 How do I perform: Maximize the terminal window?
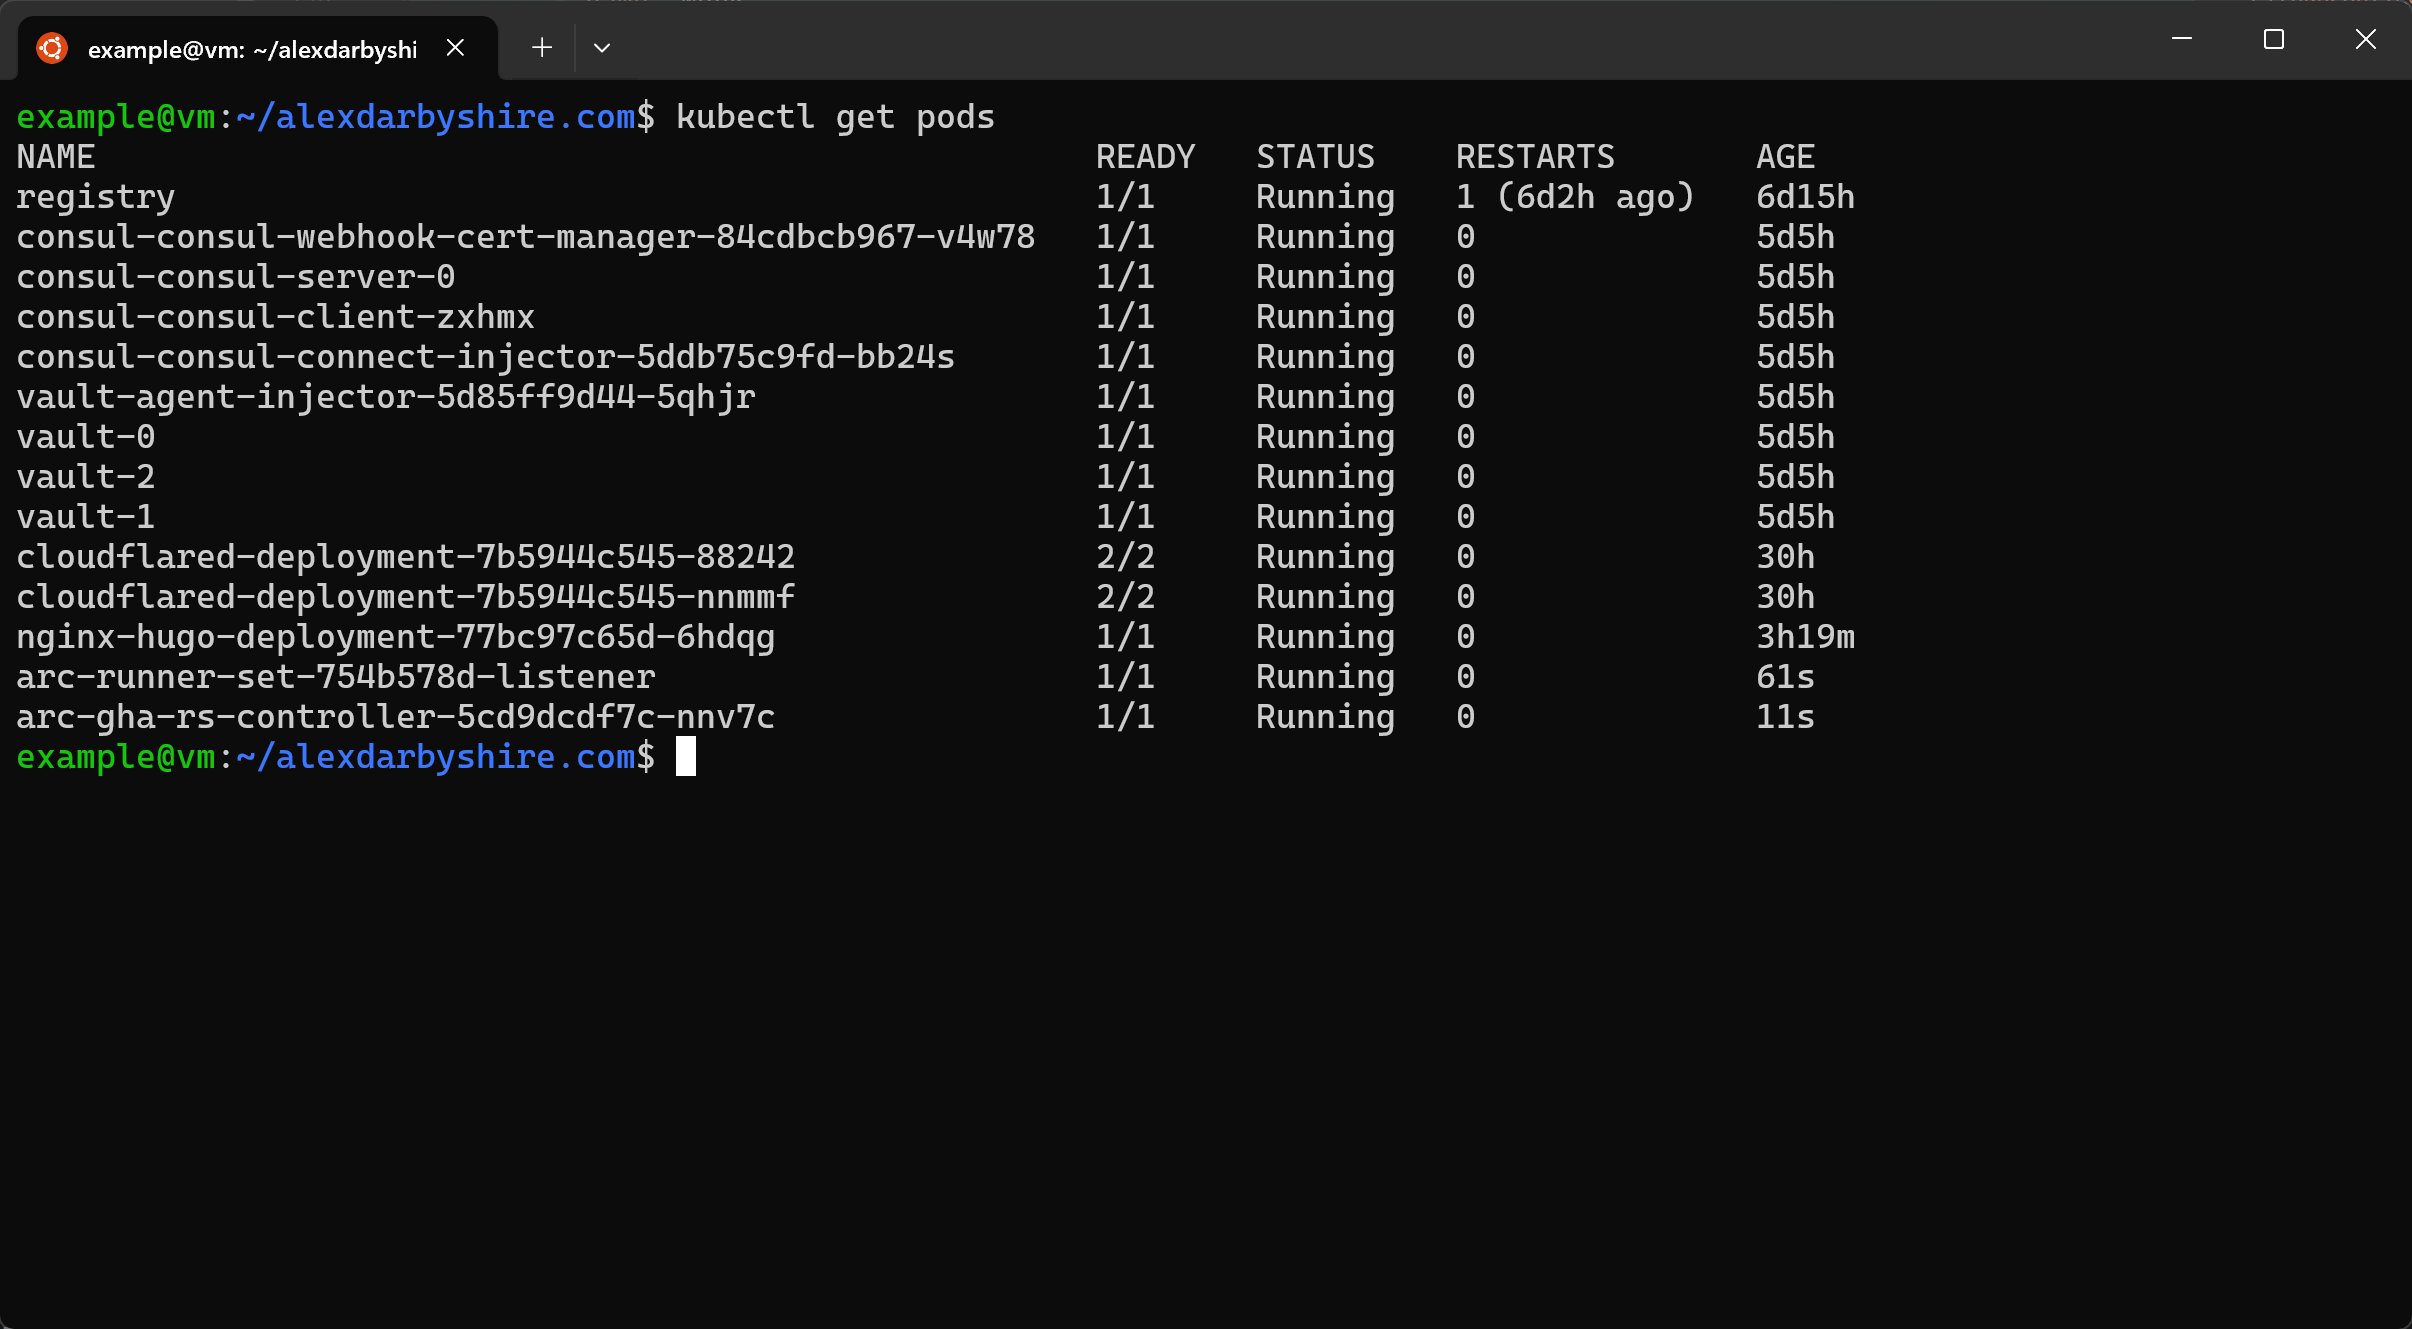2274,39
